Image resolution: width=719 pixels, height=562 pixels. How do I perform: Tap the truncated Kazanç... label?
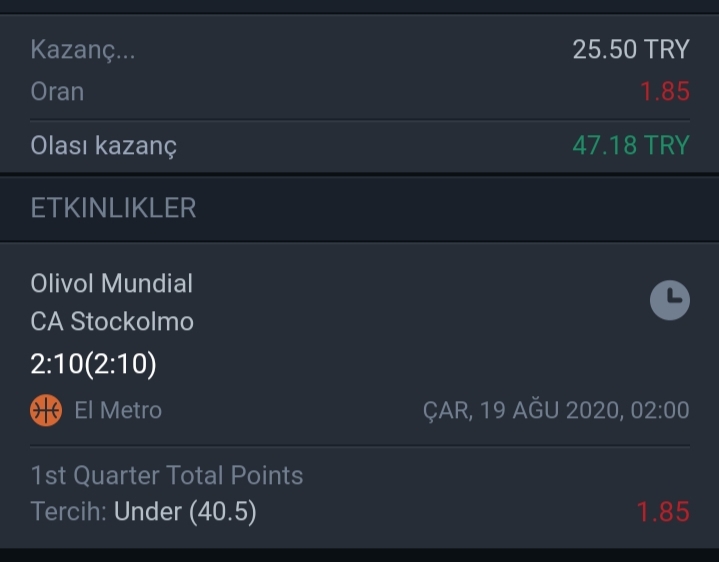[83, 50]
